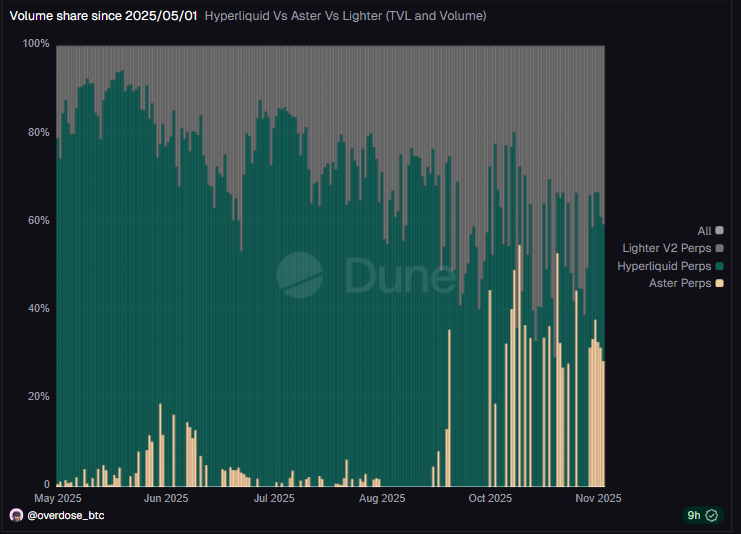This screenshot has height=534, width=741.
Task: Click the 20% y-axis label
Action: [38, 396]
